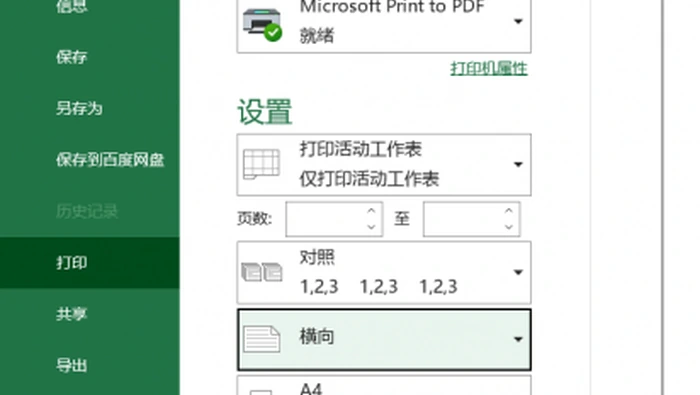The image size is (700, 395).
Task: Open the 另存为 menu item
Action: point(79,108)
